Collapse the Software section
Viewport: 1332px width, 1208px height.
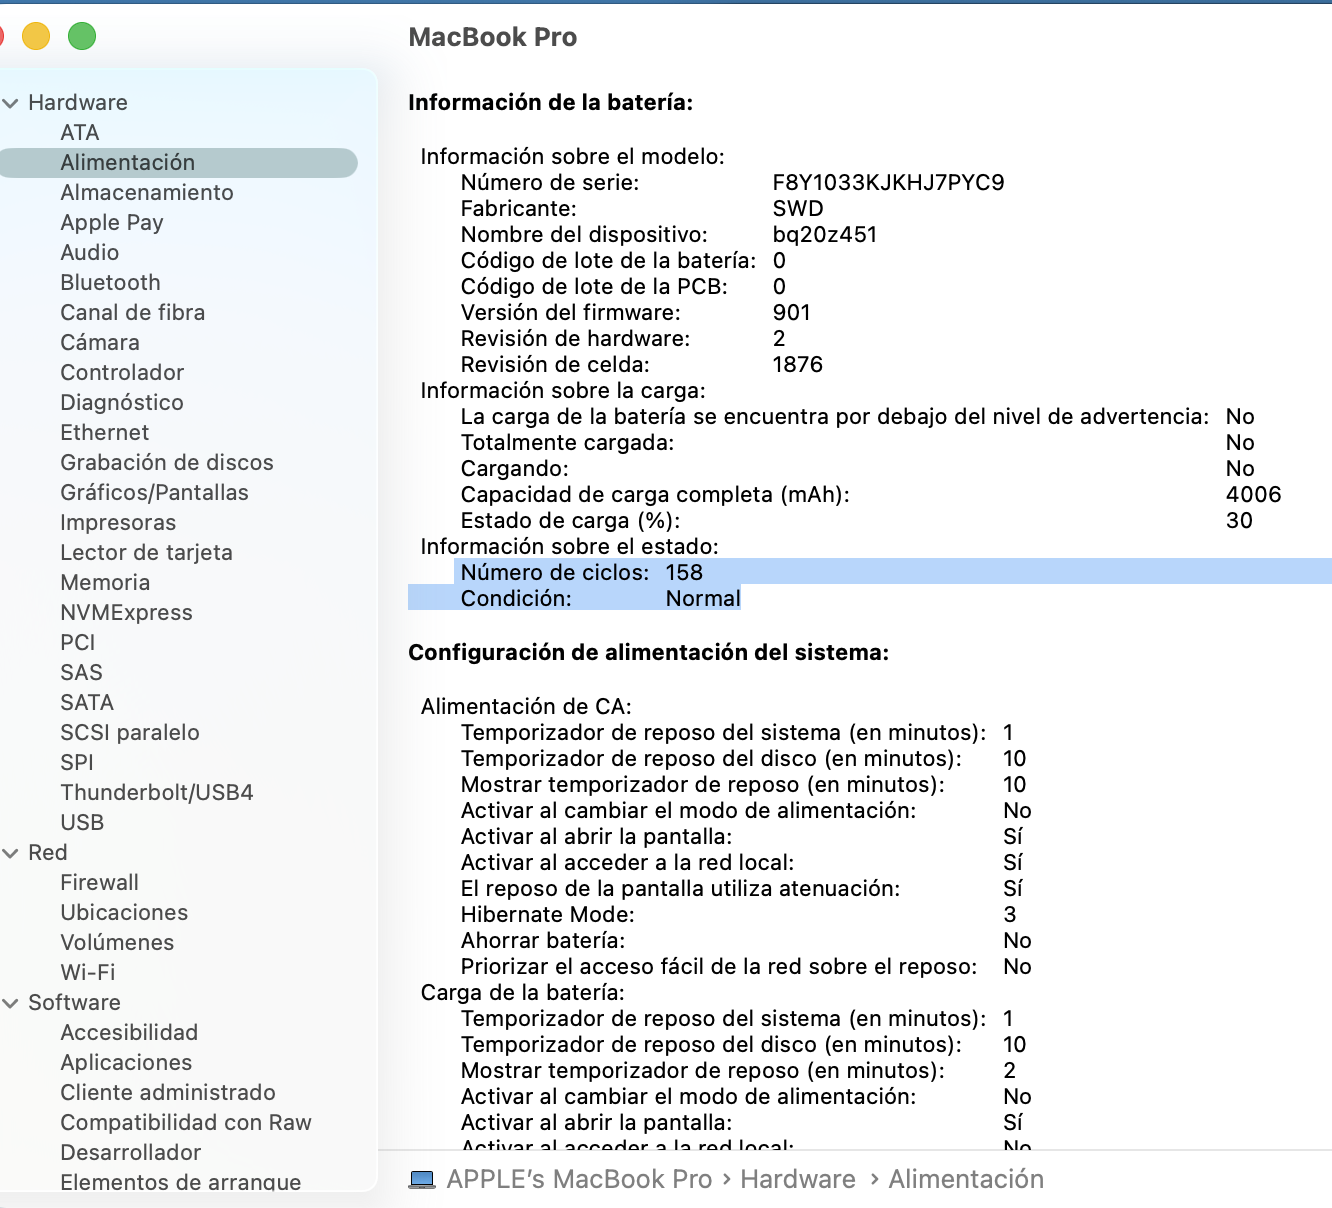(11, 1003)
